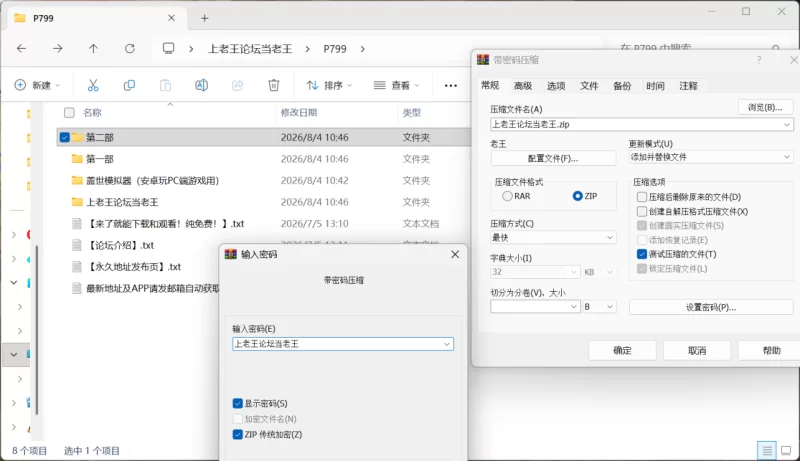Open the 排序 sort menu

[329, 85]
